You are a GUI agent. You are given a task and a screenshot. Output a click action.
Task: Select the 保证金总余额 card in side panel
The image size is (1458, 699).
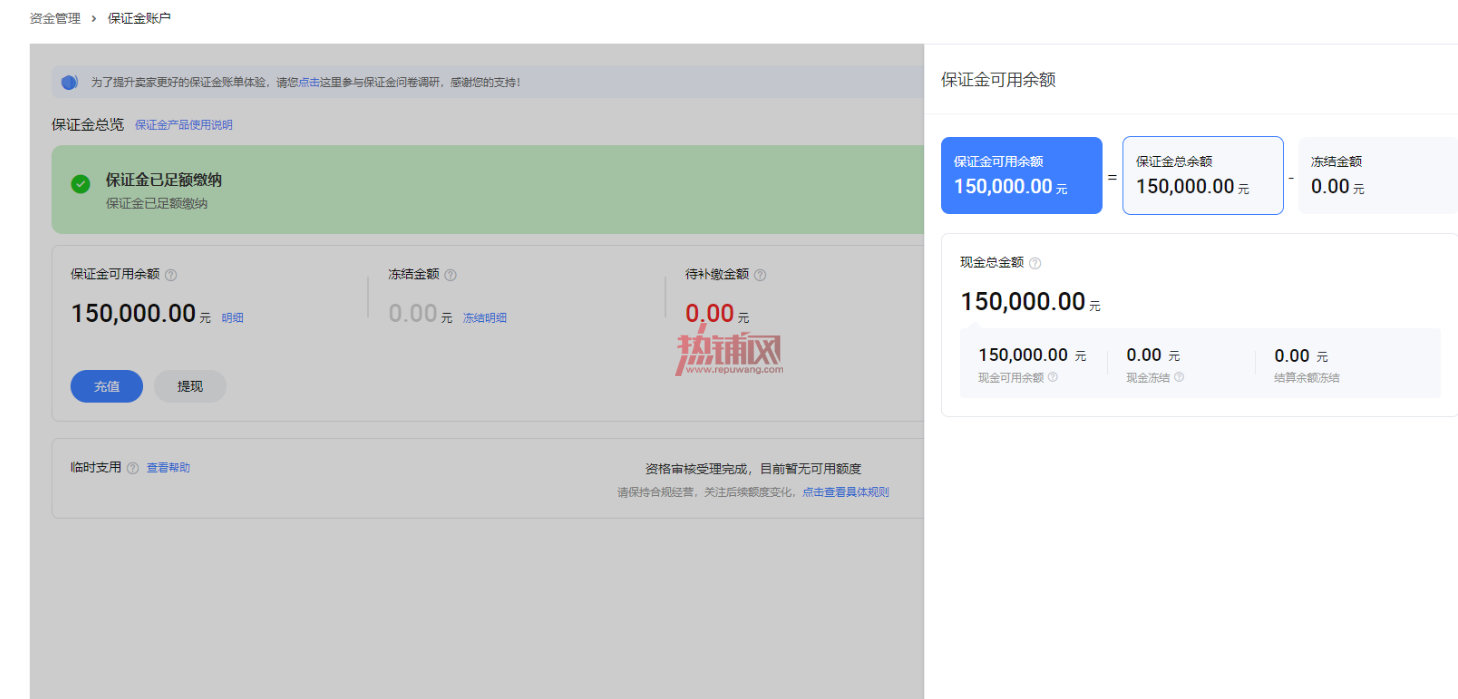(1203, 175)
